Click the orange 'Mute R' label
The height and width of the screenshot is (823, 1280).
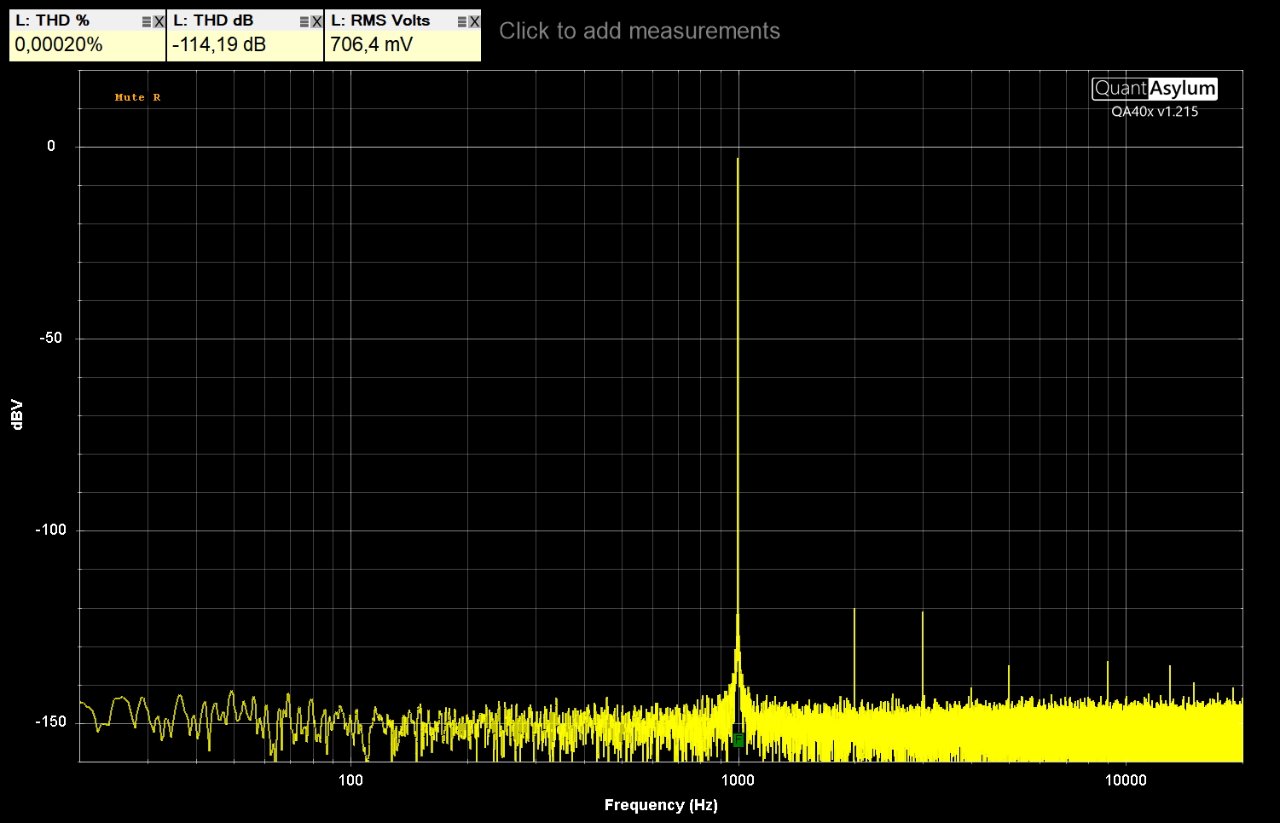(137, 97)
